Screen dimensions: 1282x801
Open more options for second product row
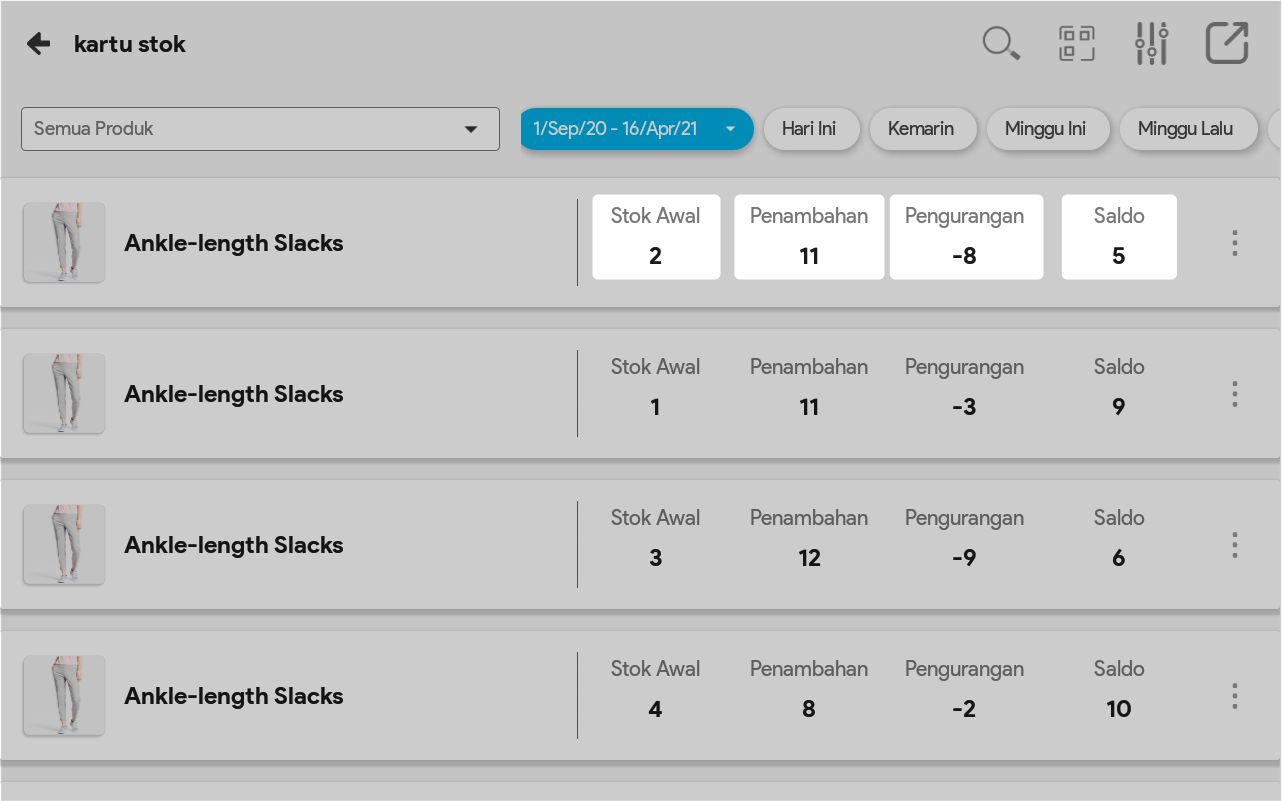pos(1235,394)
